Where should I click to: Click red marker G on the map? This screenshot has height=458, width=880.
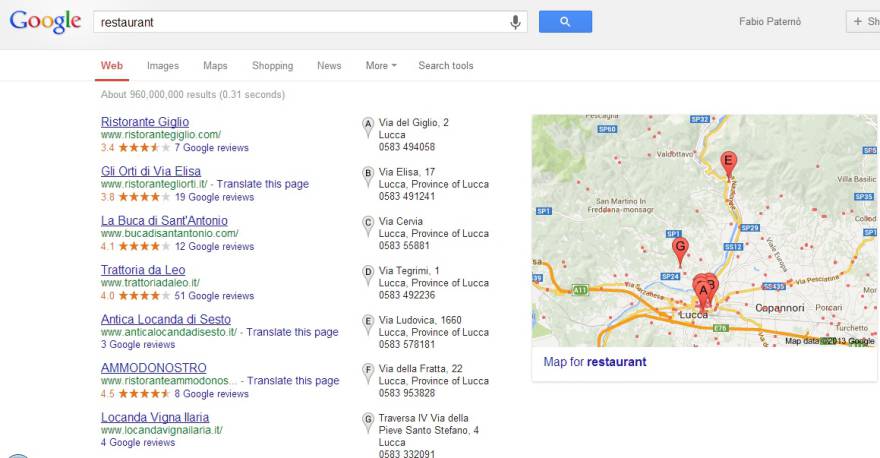pos(680,250)
